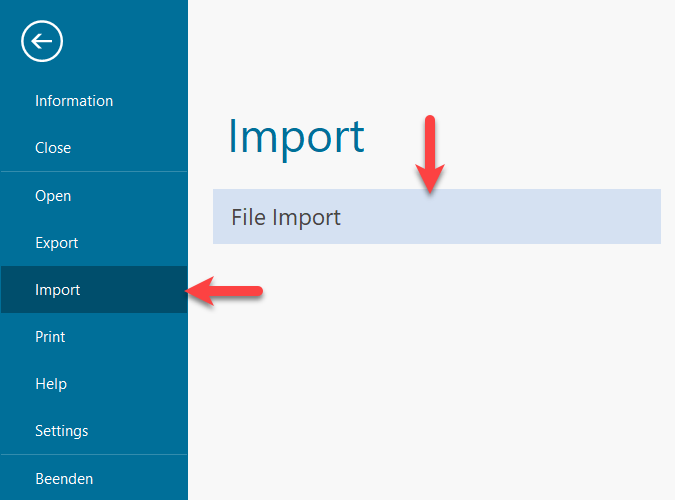The width and height of the screenshot is (675, 500).
Task: Return to document using the back arrow
Action: 42,41
